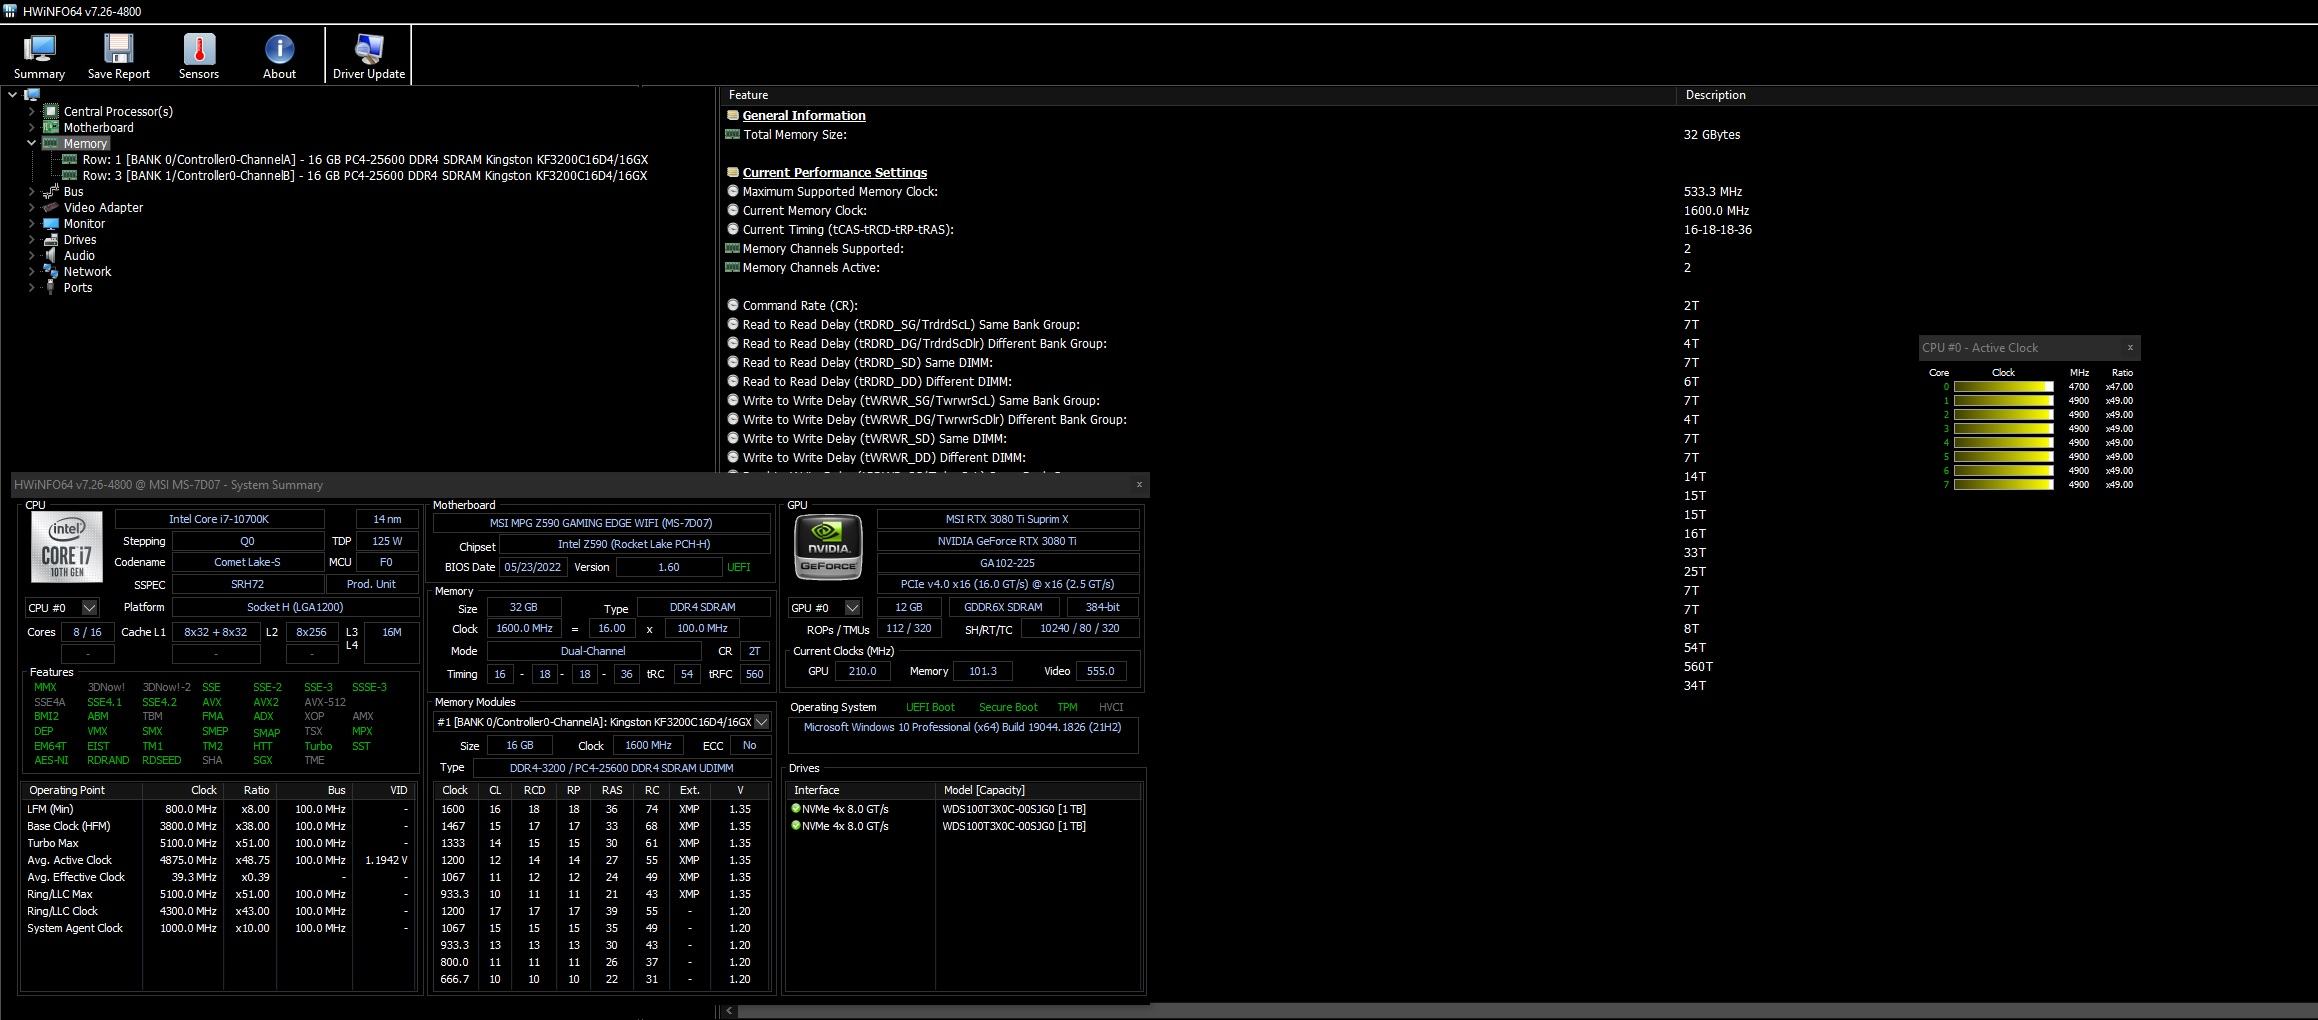Click the Description column header
This screenshot has width=2318, height=1020.
point(1715,95)
